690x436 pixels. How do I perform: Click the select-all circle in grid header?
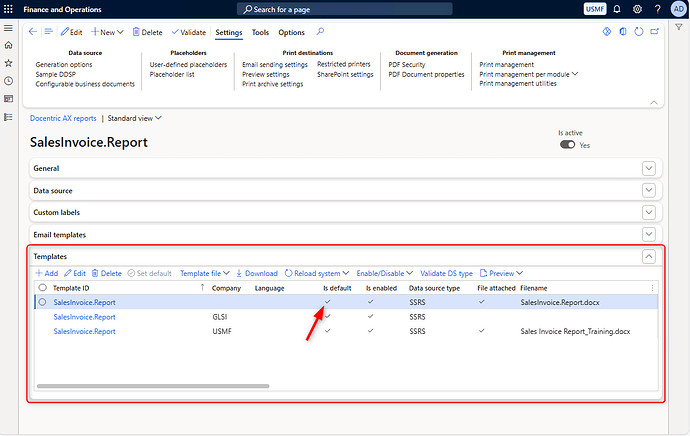tap(42, 288)
